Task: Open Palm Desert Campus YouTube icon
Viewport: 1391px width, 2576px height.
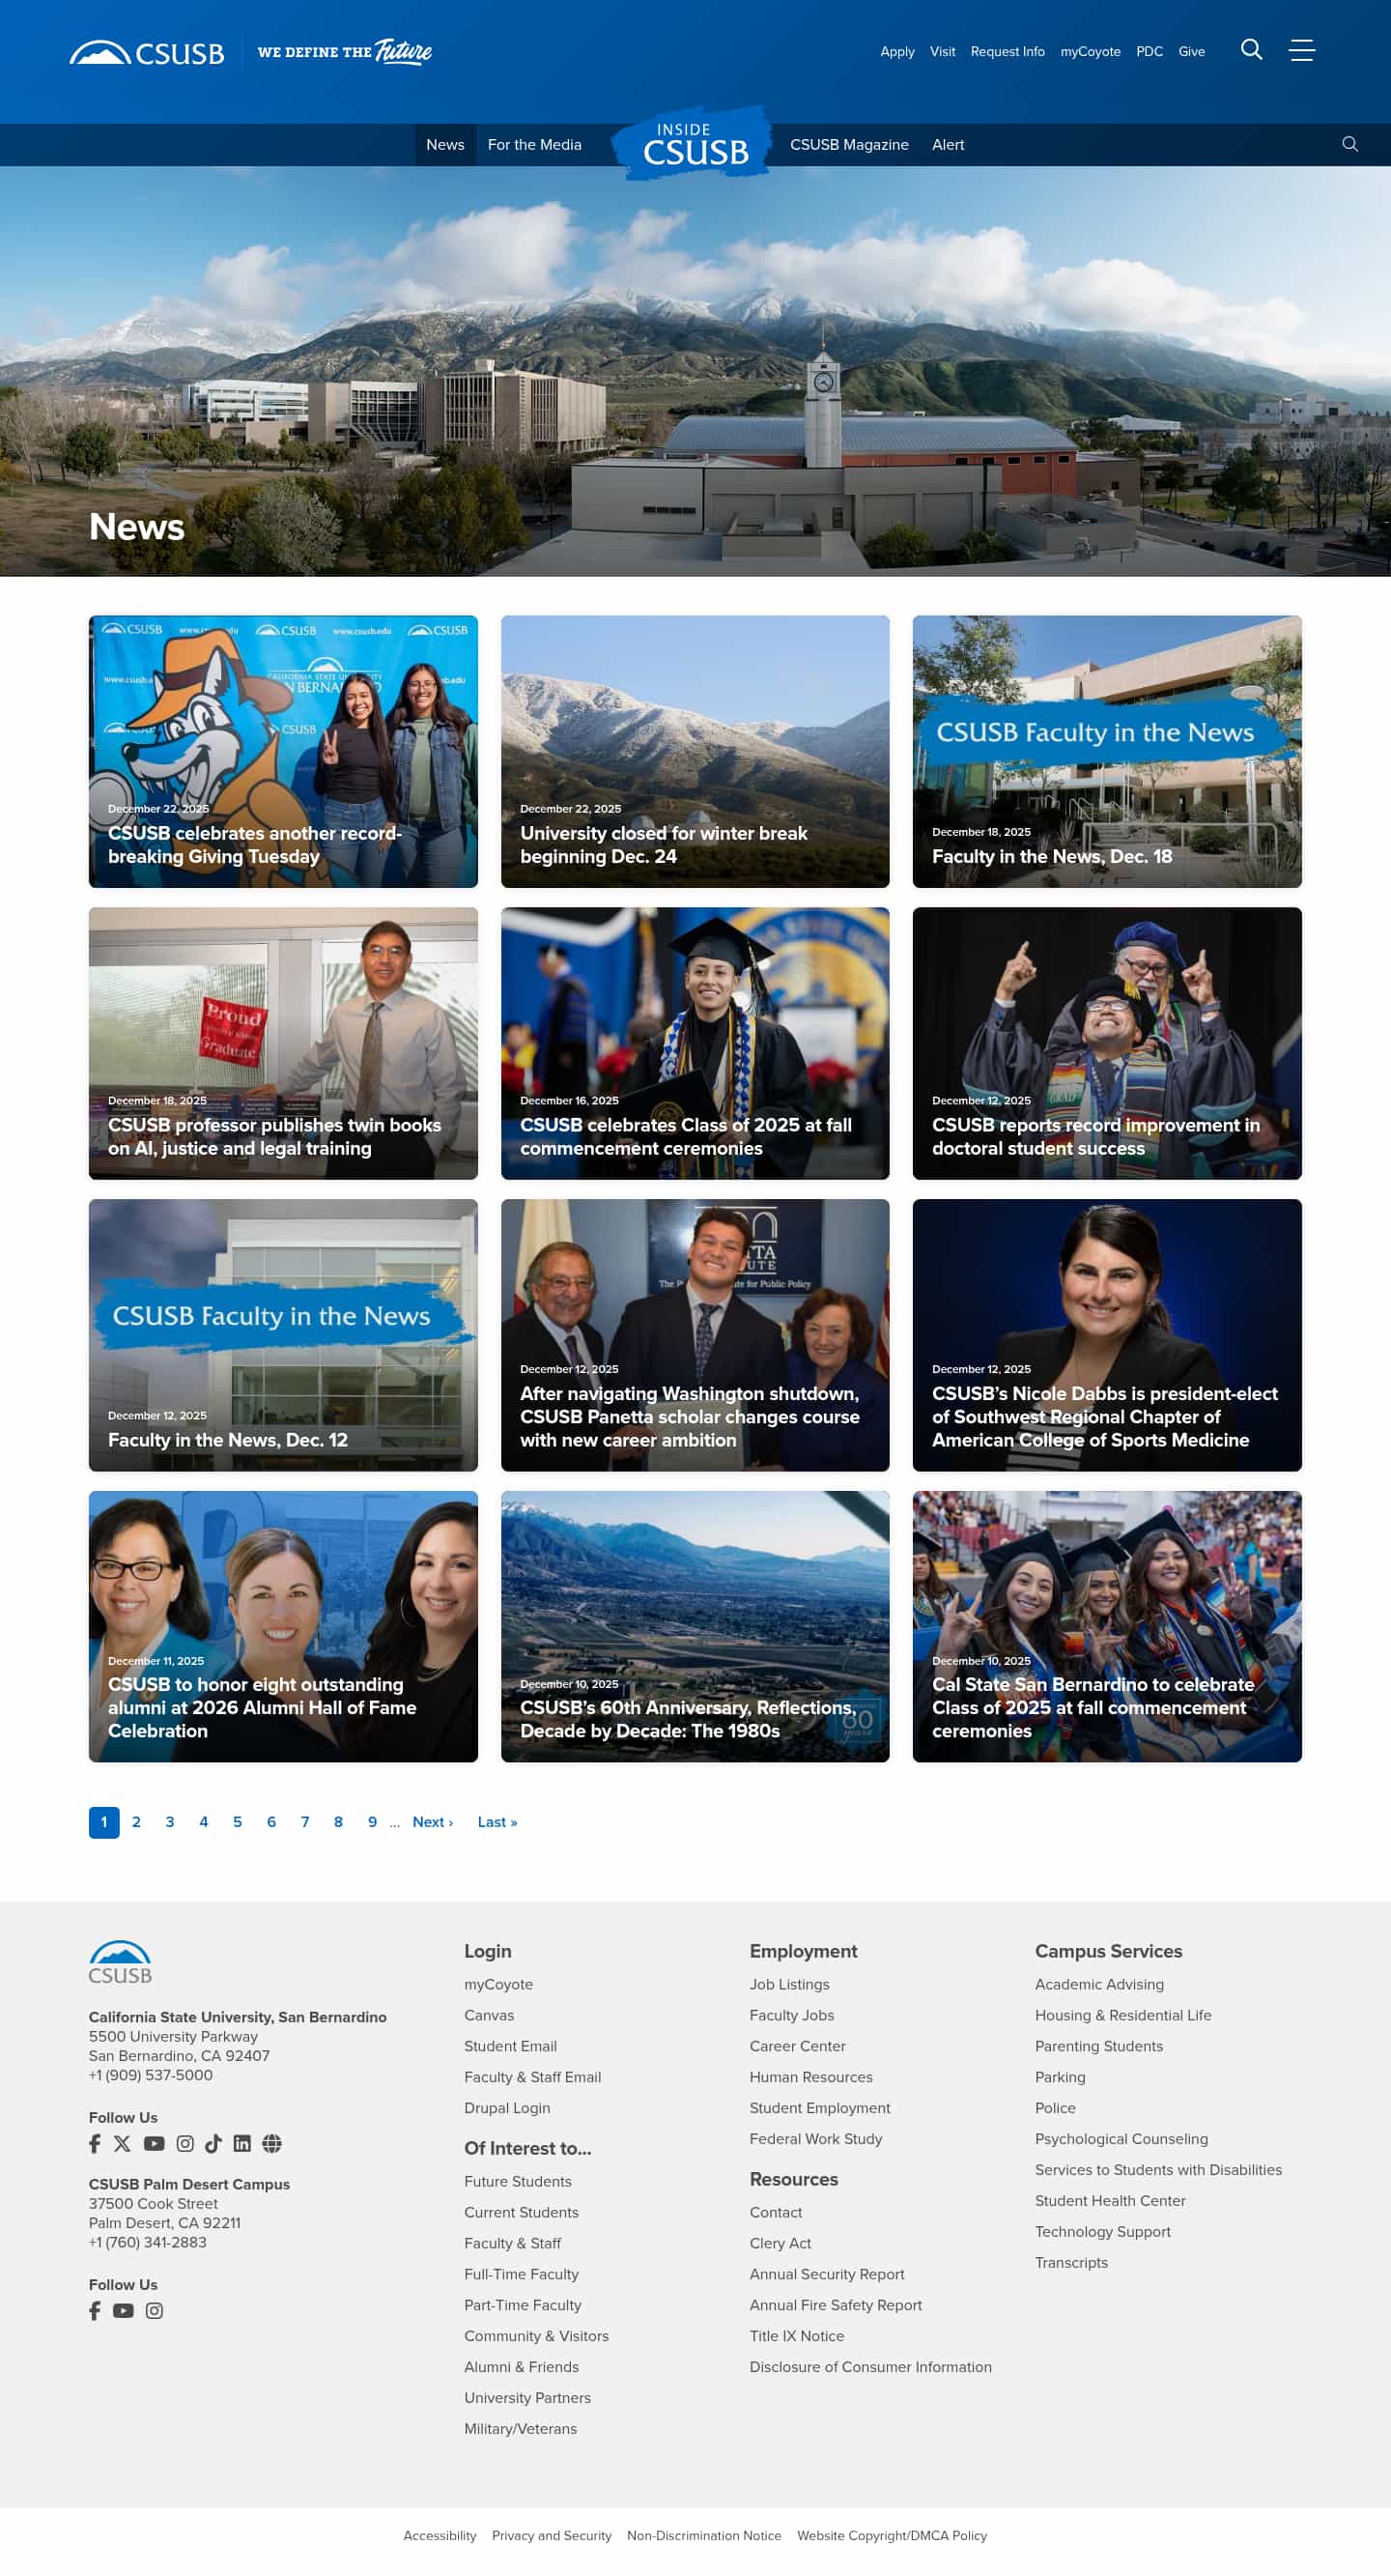Action: pyautogui.click(x=123, y=2310)
